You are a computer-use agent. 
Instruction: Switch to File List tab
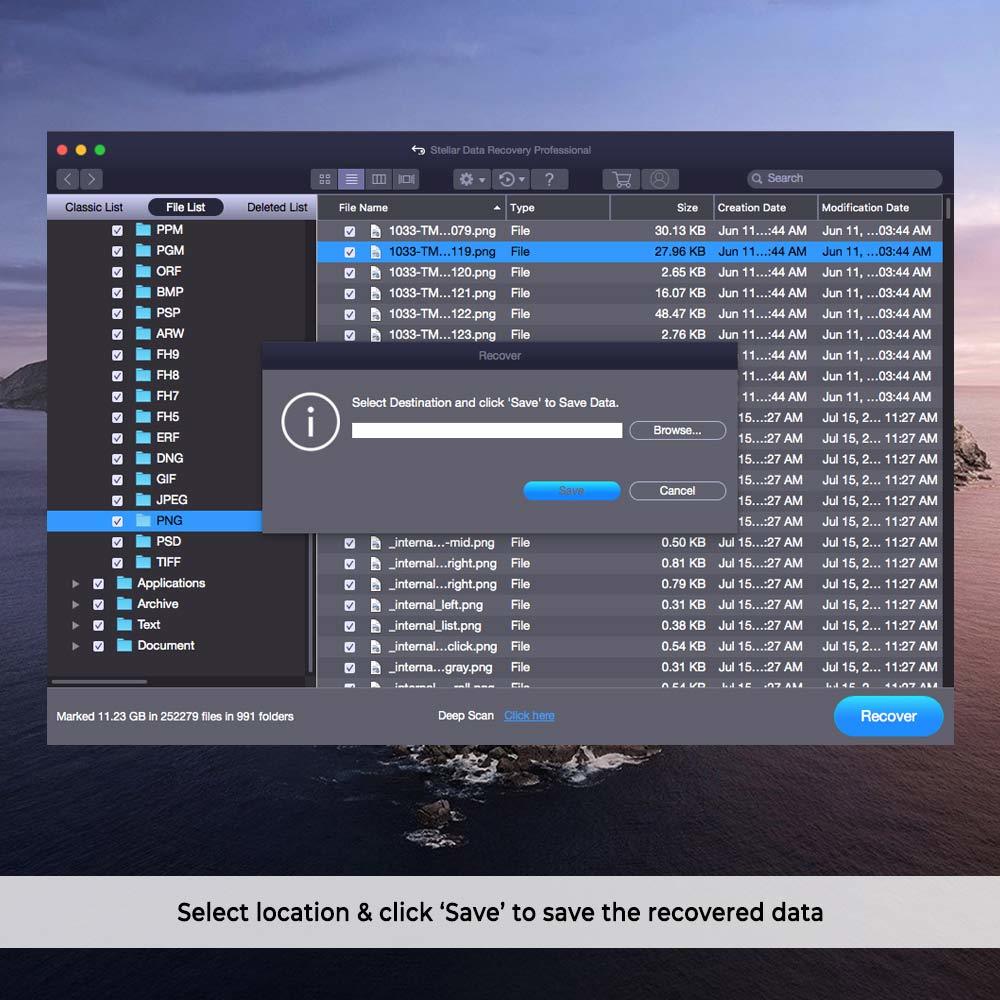click(x=186, y=207)
